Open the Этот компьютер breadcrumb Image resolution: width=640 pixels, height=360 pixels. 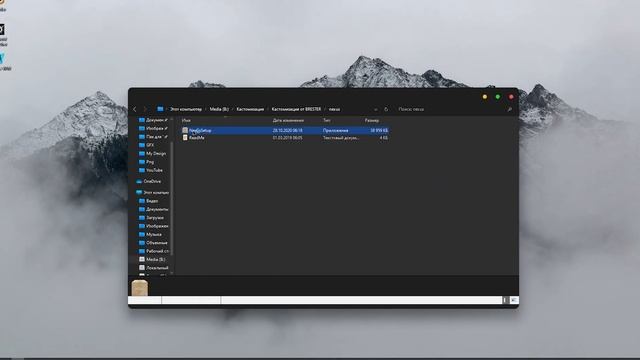tap(186, 109)
